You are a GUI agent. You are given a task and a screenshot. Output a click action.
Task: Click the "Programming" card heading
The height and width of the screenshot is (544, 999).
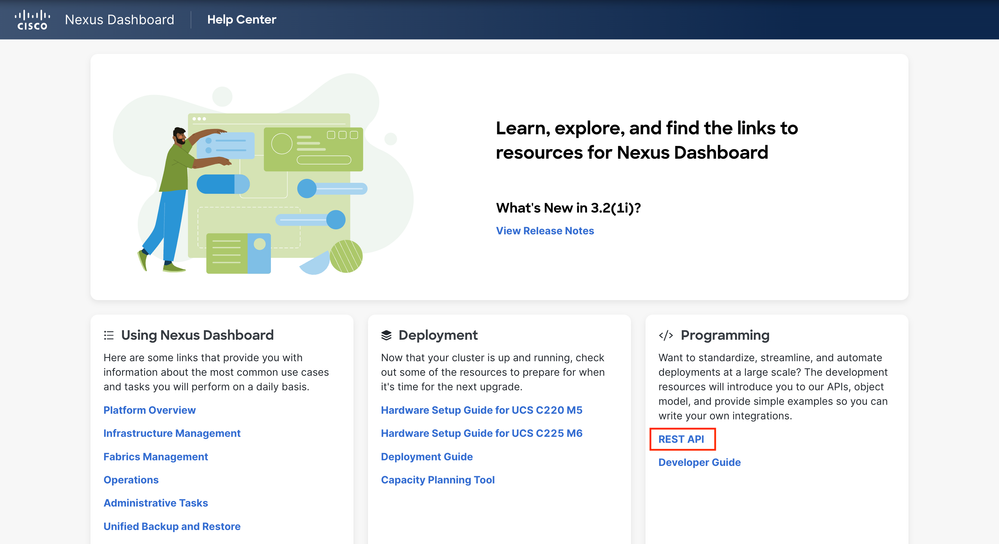click(x=725, y=335)
